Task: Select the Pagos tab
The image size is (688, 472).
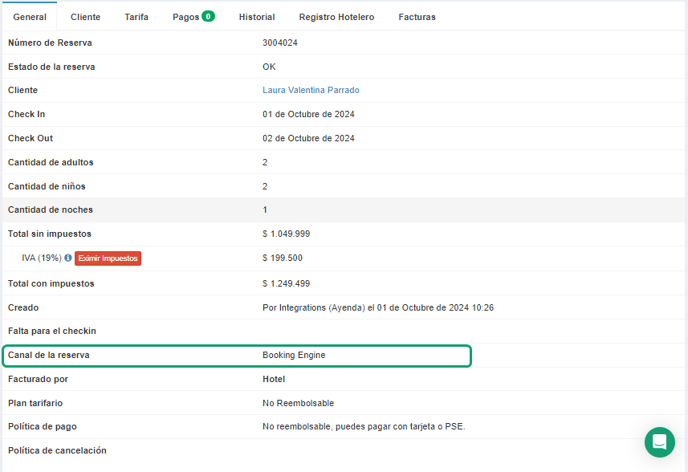Action: point(186,17)
